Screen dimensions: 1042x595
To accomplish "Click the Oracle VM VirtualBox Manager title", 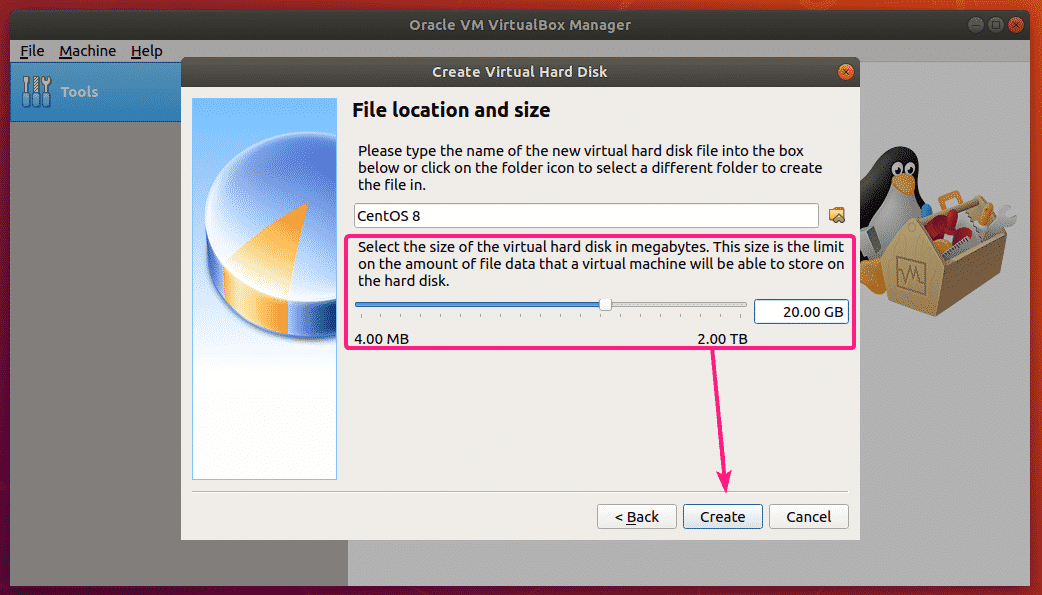I will click(x=520, y=25).
